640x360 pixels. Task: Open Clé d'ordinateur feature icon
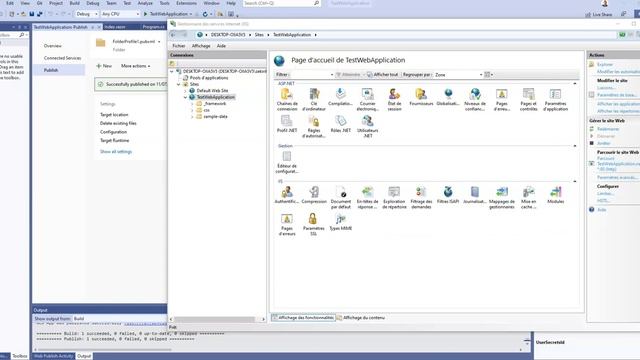coord(314,100)
